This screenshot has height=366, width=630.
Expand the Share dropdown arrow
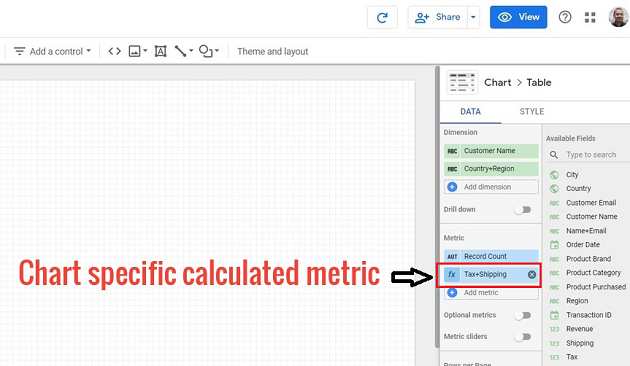click(x=473, y=17)
